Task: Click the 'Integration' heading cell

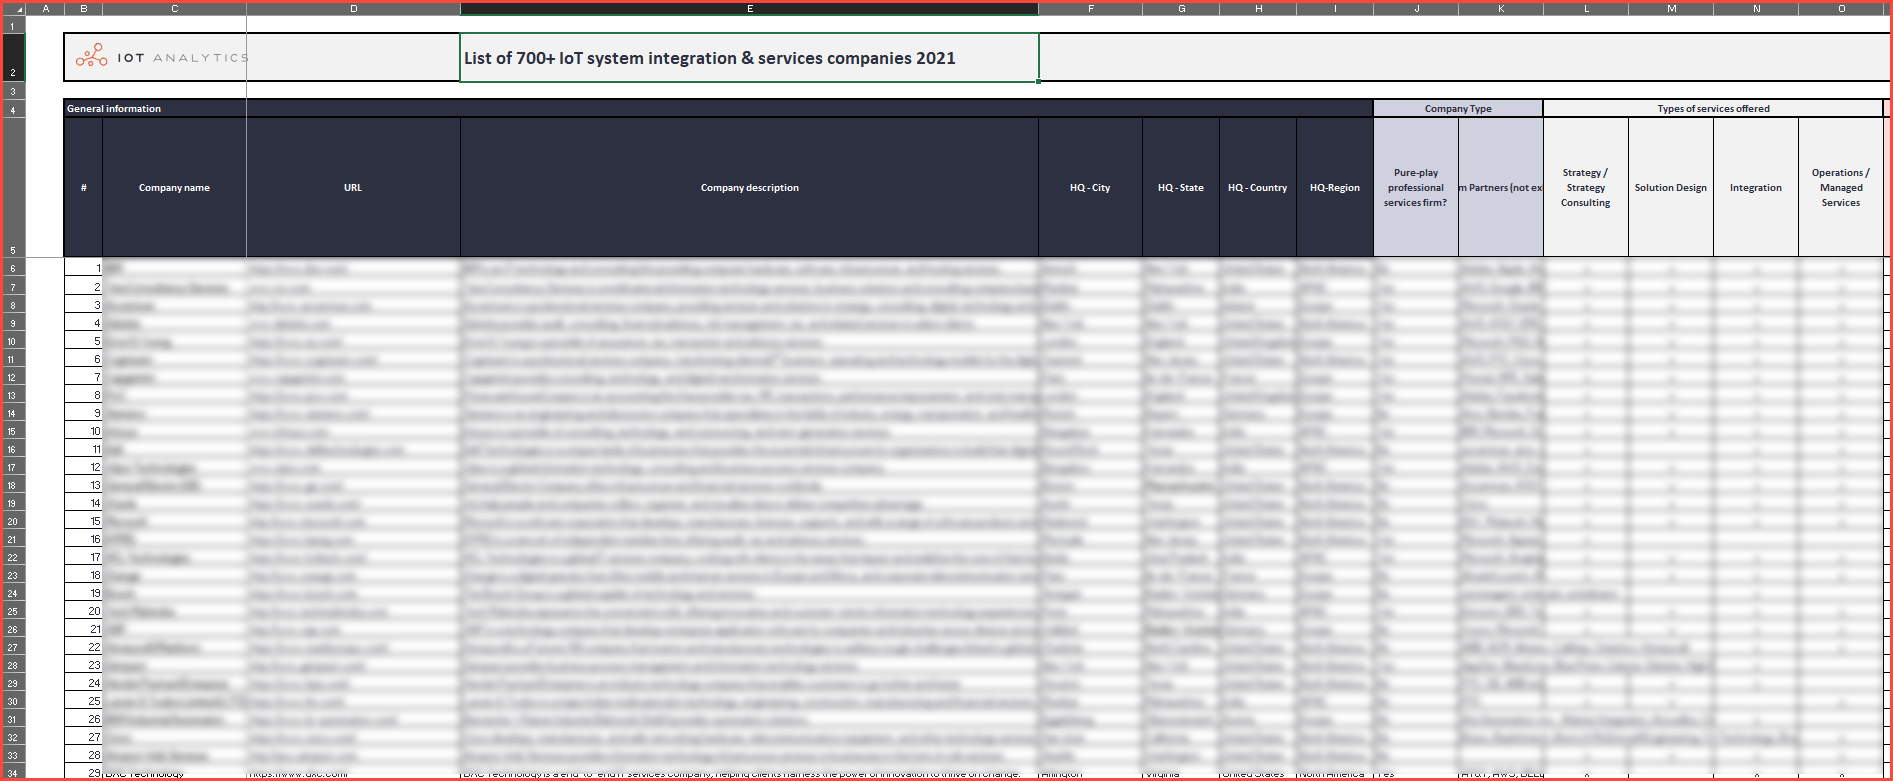Action: click(x=1756, y=187)
